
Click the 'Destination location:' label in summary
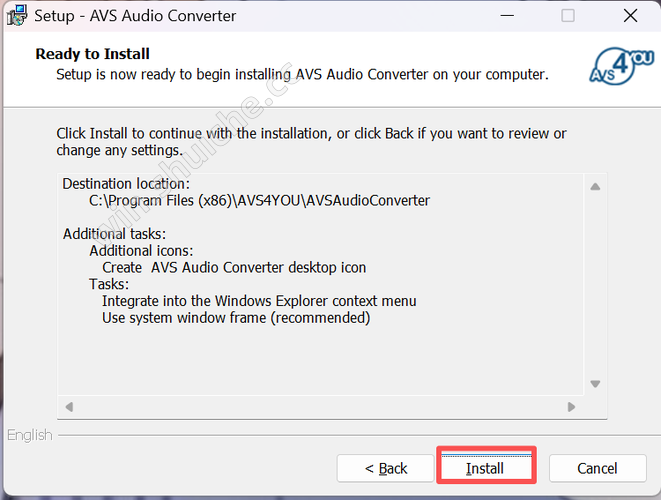click(x=125, y=184)
